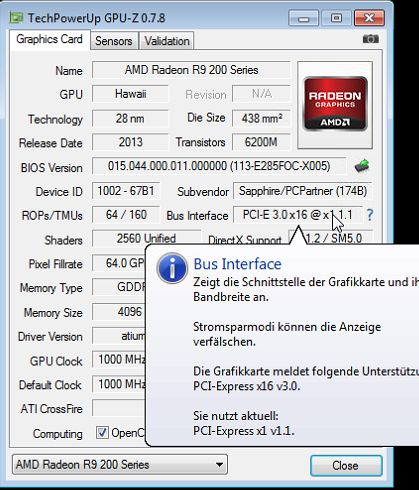
Task: Click the camera screenshot icon
Action: pyautogui.click(x=371, y=39)
